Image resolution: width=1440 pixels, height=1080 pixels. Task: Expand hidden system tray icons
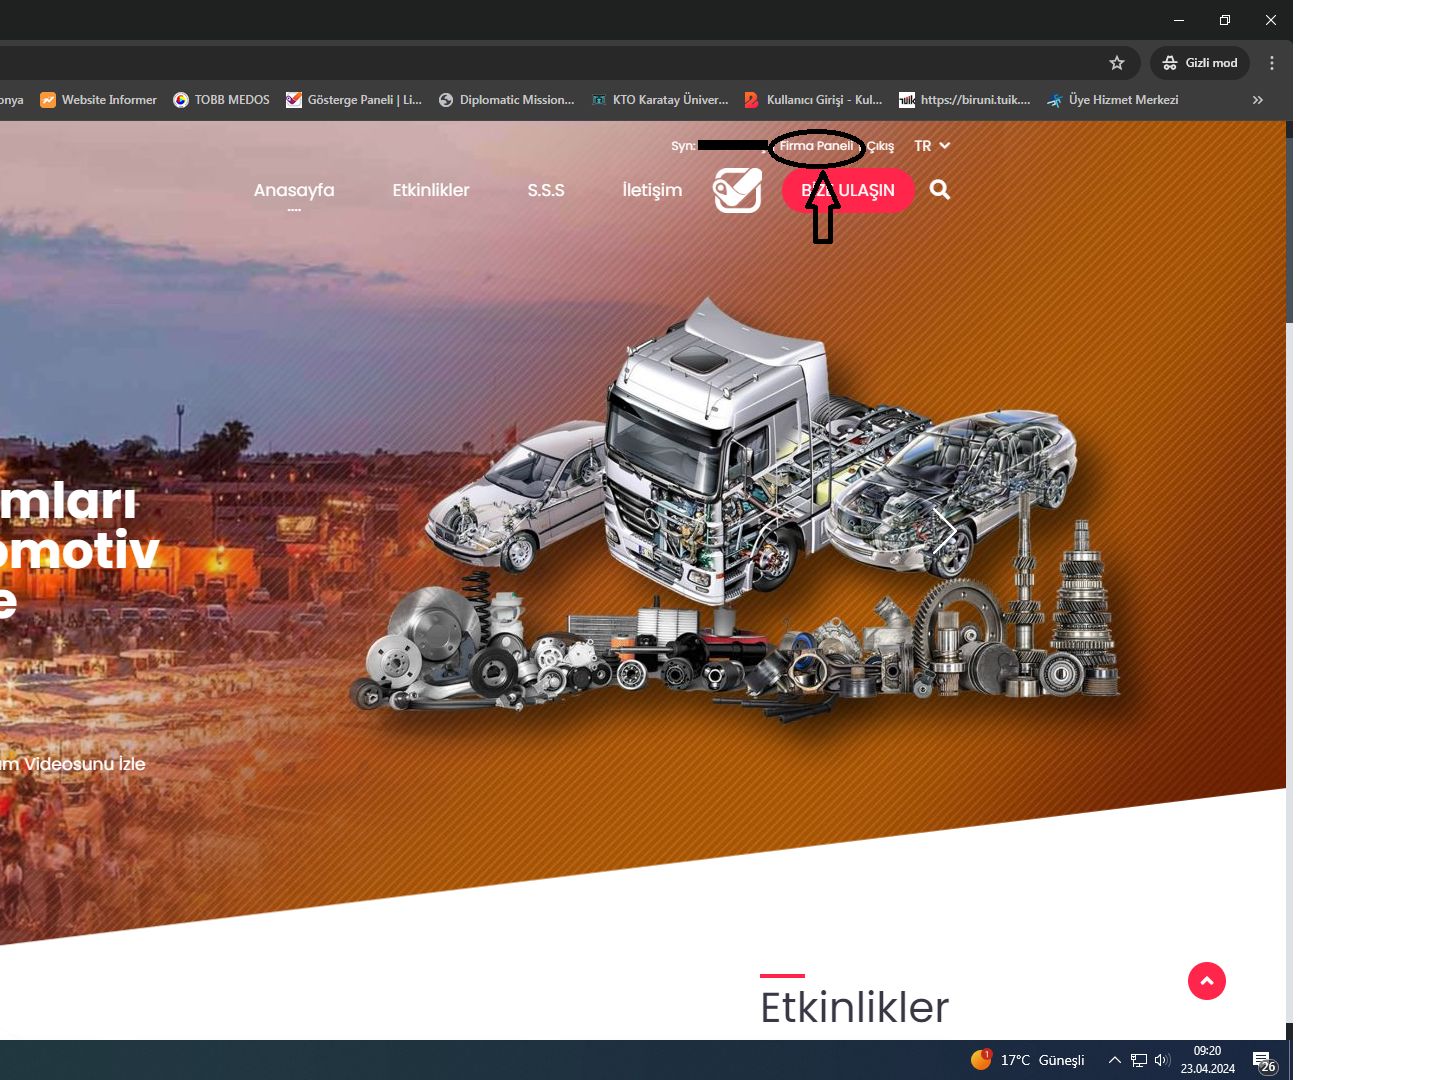click(x=1114, y=1060)
